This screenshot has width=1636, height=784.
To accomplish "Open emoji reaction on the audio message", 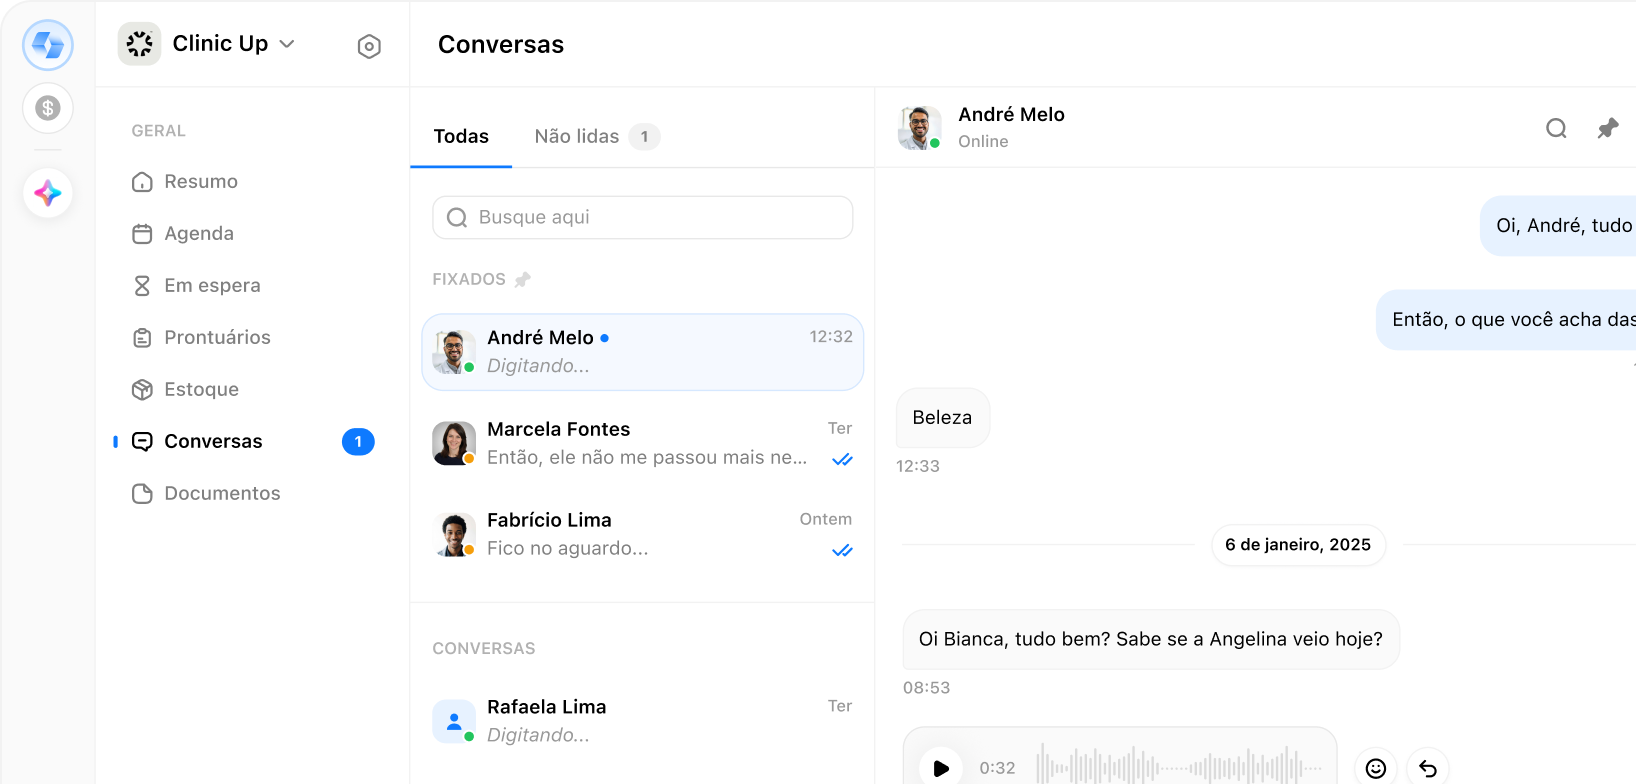I will tap(1376, 767).
